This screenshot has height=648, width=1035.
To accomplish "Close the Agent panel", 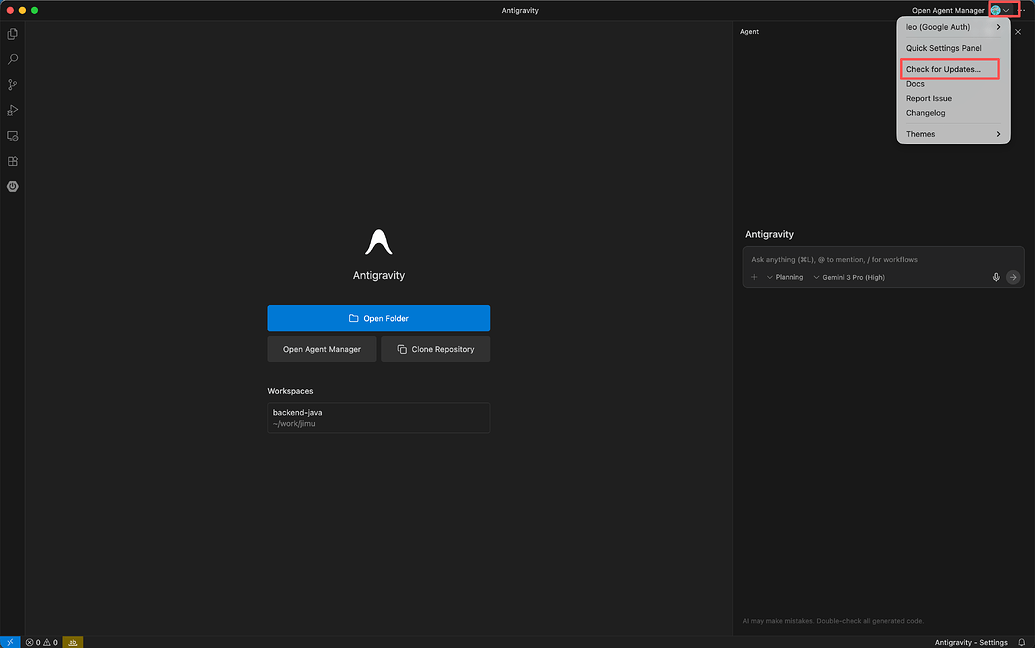I will pos(1018,32).
